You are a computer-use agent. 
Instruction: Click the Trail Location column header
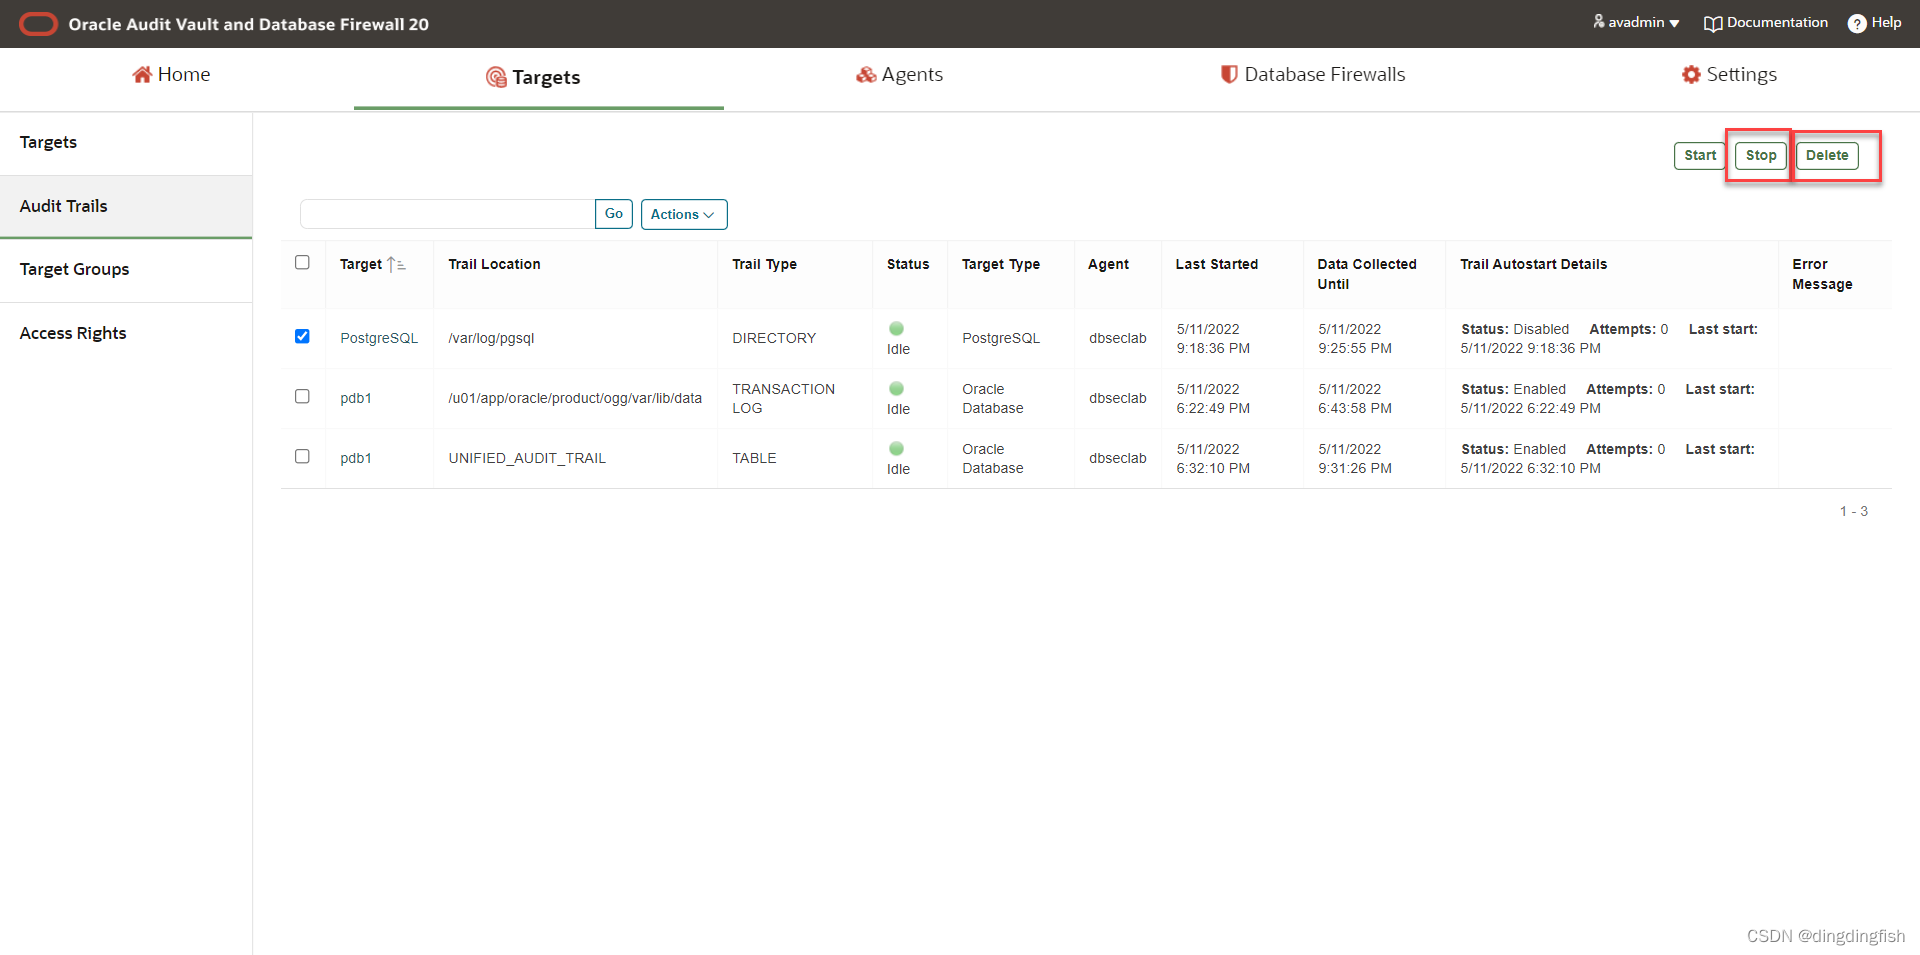[x=494, y=264]
